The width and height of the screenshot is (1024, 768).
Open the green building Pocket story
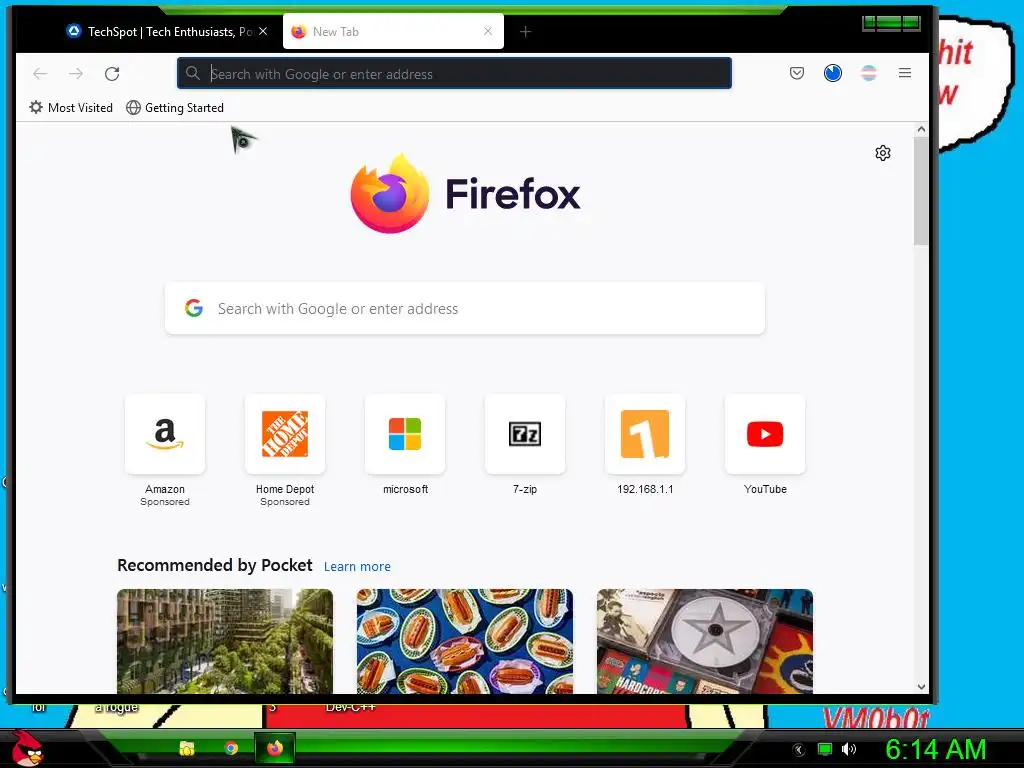click(225, 641)
